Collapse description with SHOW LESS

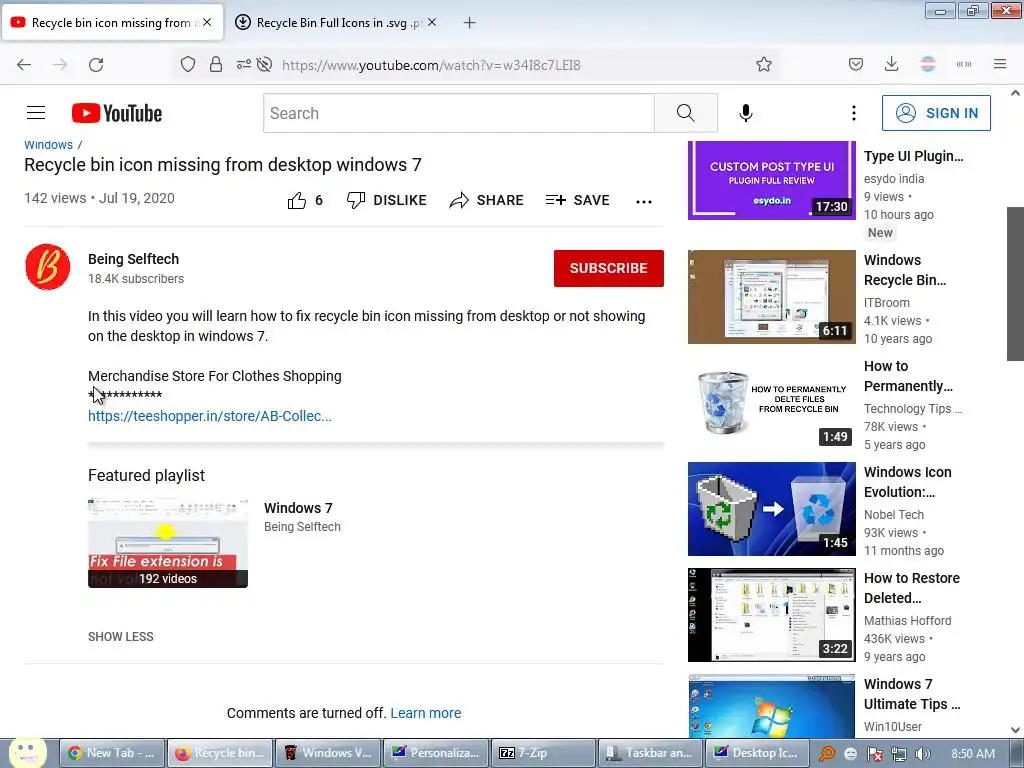pyautogui.click(x=121, y=637)
